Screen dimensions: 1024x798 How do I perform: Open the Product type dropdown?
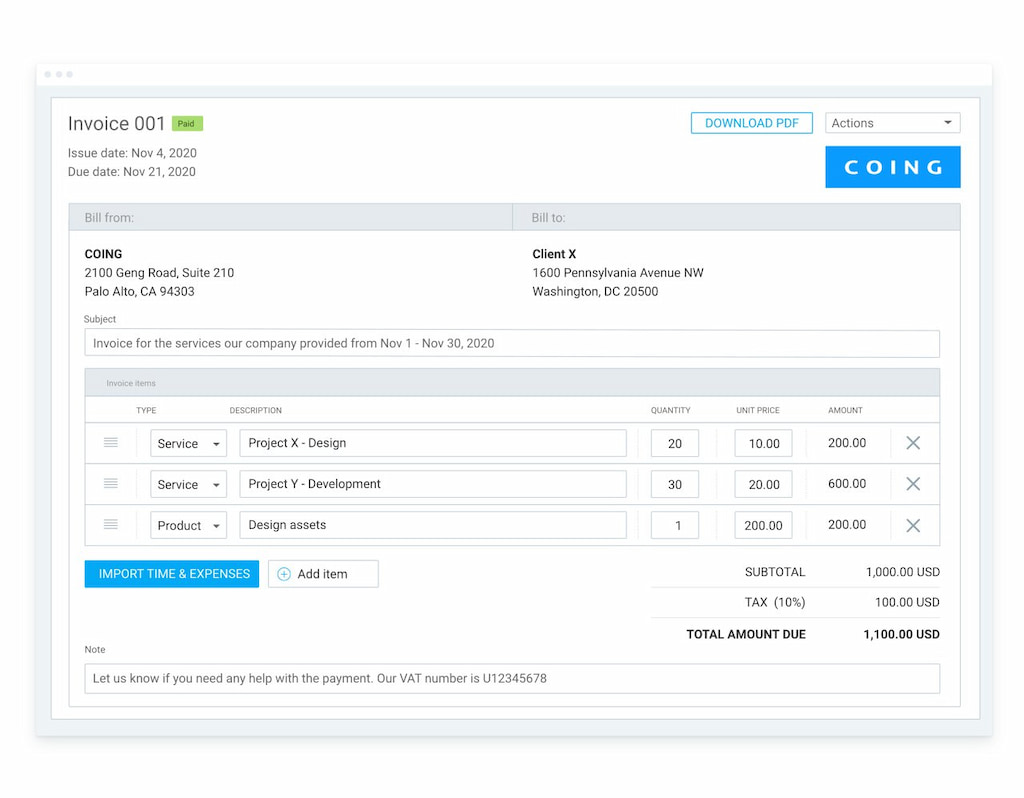[x=188, y=526]
